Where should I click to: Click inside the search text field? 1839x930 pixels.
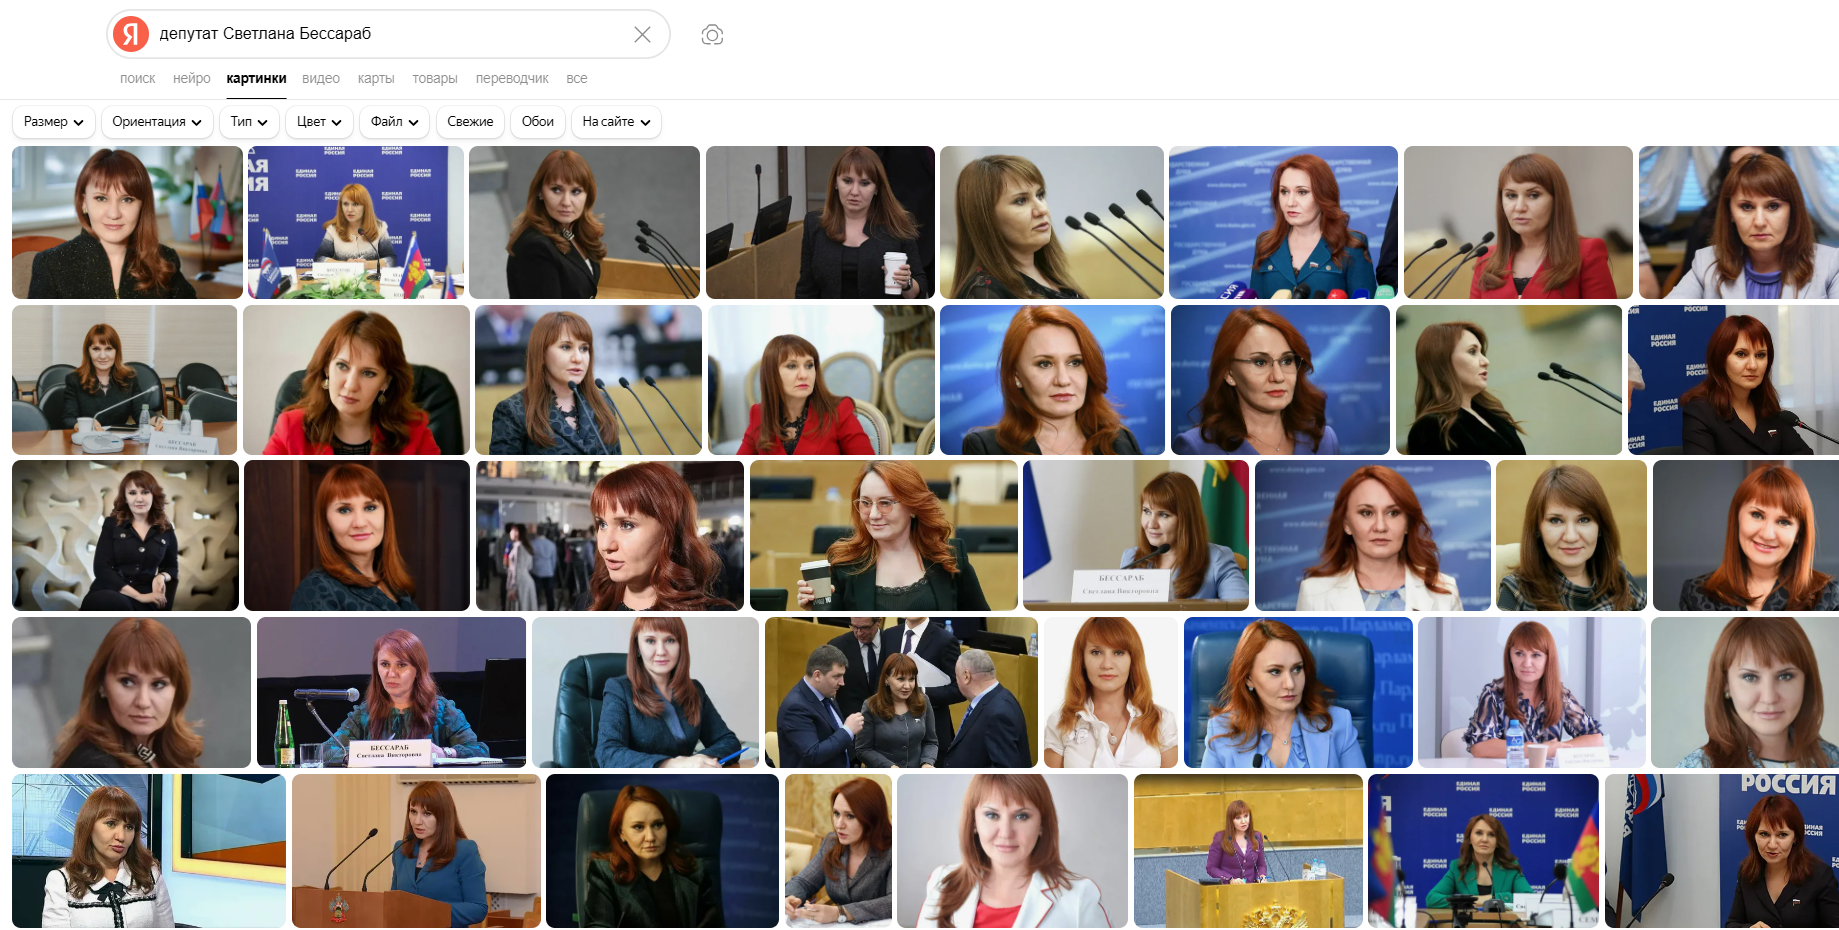pos(390,34)
